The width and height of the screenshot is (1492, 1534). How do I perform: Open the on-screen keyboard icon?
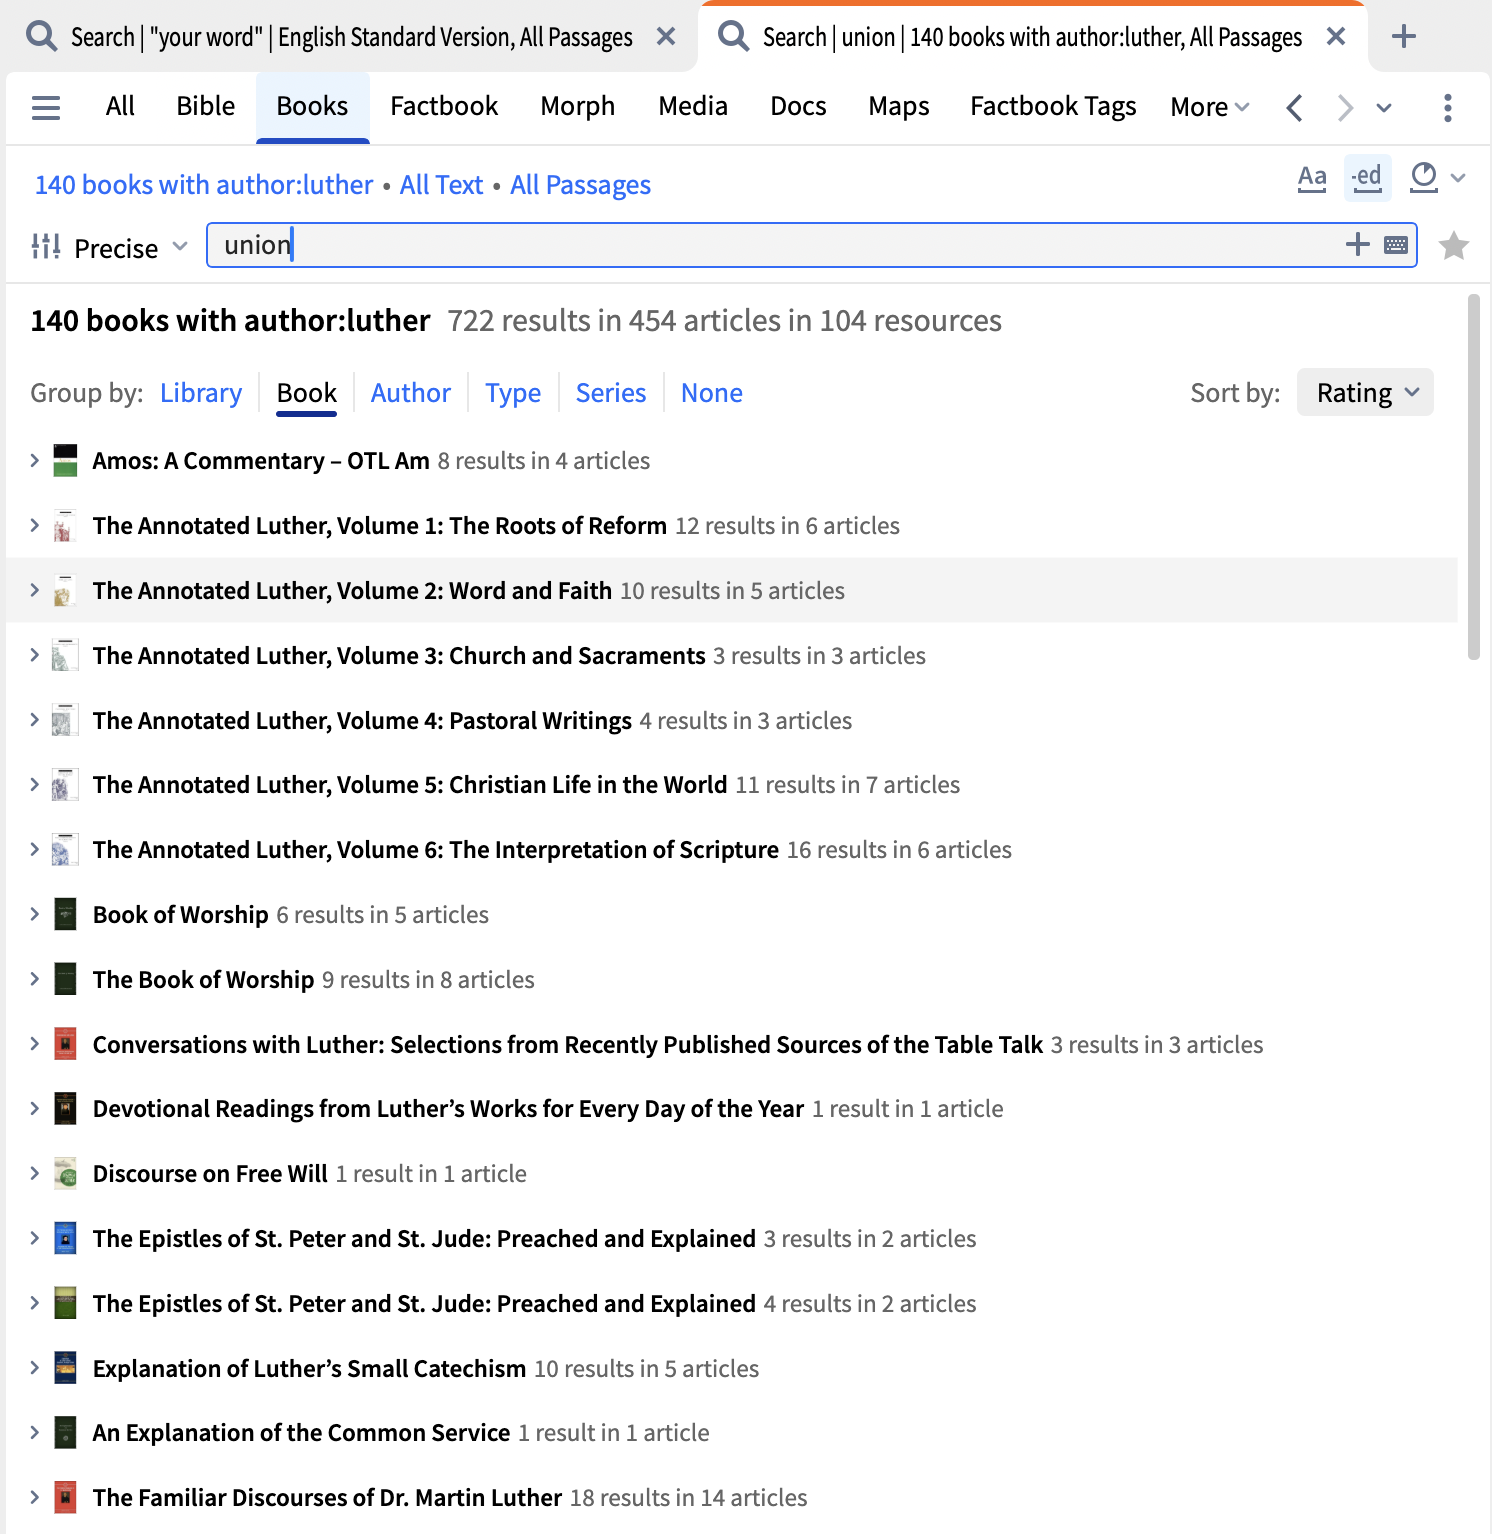[x=1396, y=245]
